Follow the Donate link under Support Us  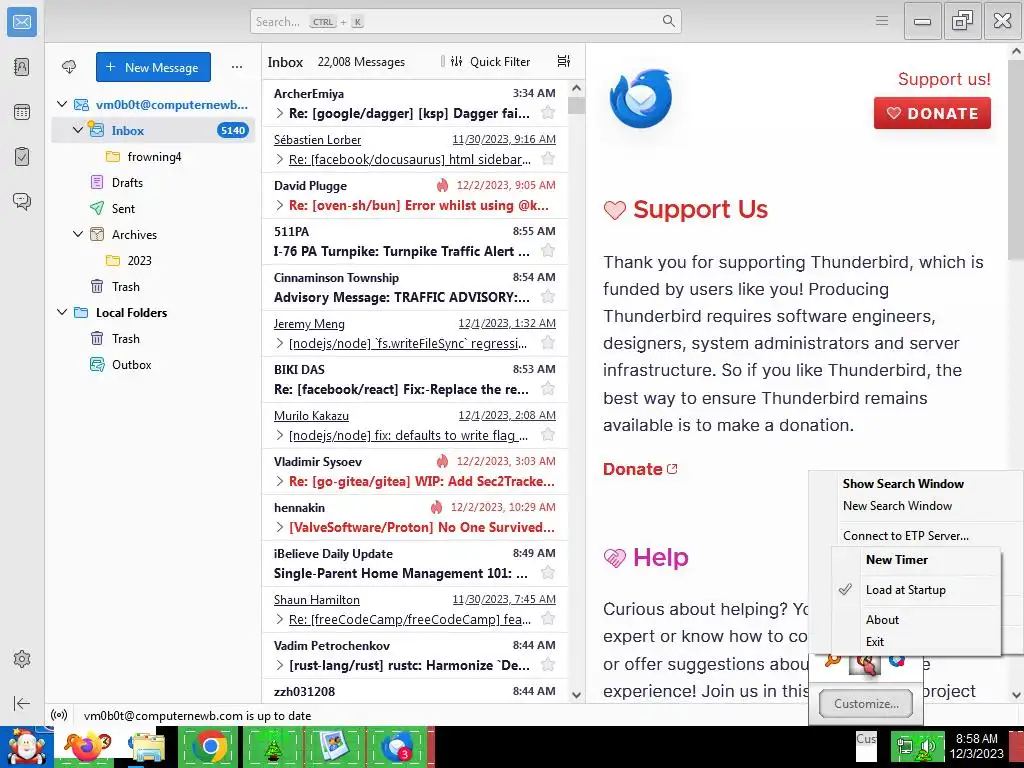[x=640, y=469]
